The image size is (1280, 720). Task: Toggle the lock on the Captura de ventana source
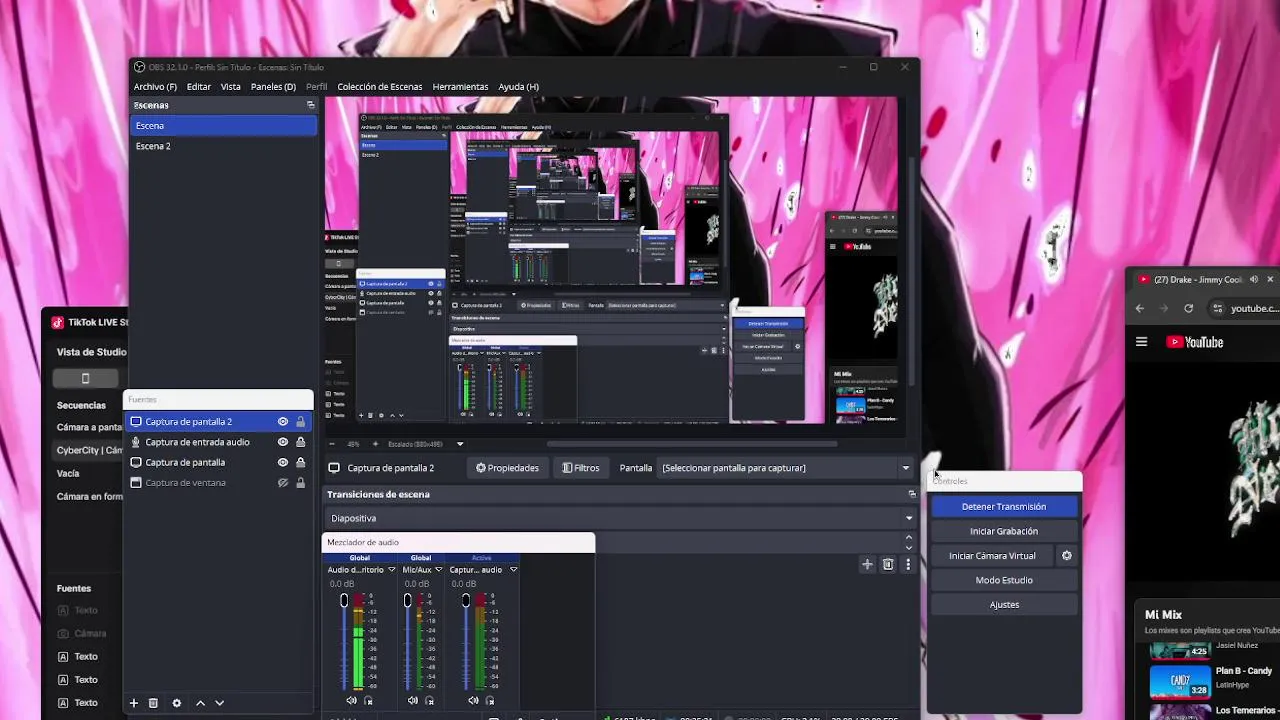click(300, 483)
